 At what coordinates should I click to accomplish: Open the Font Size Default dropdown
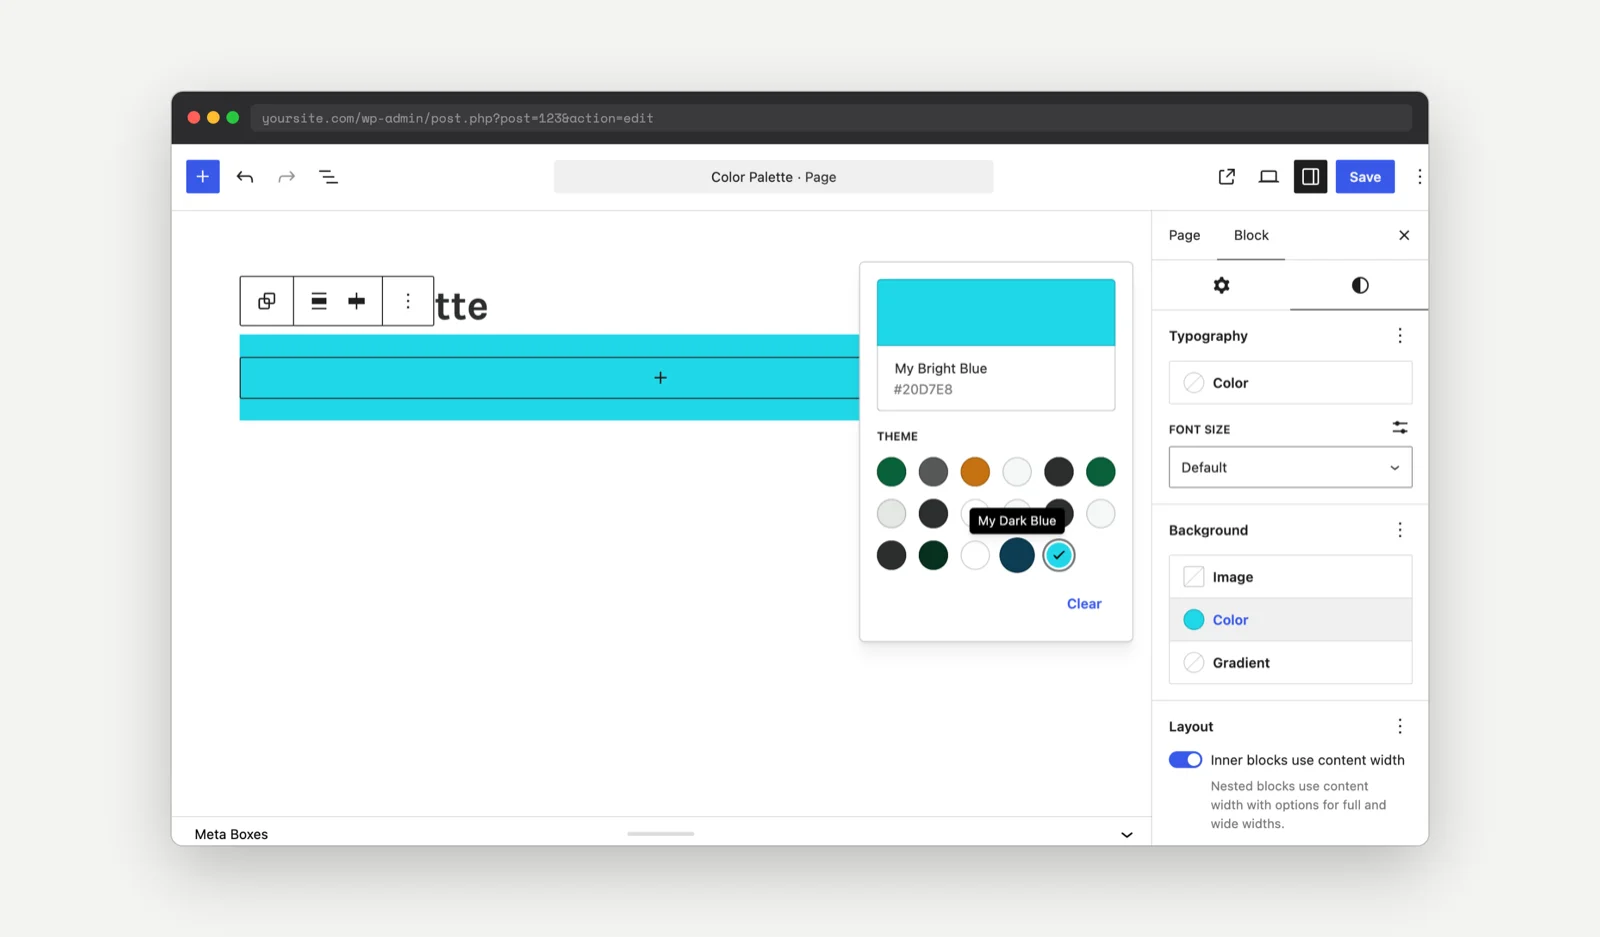[1290, 467]
